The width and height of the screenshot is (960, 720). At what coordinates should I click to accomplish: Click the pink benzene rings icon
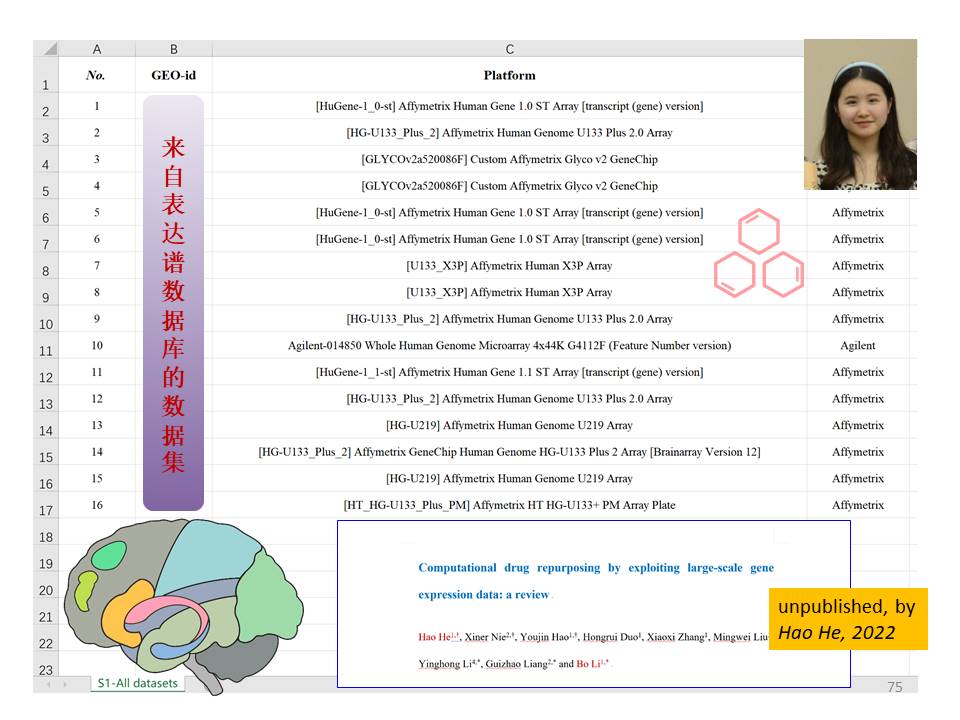[x=759, y=254]
